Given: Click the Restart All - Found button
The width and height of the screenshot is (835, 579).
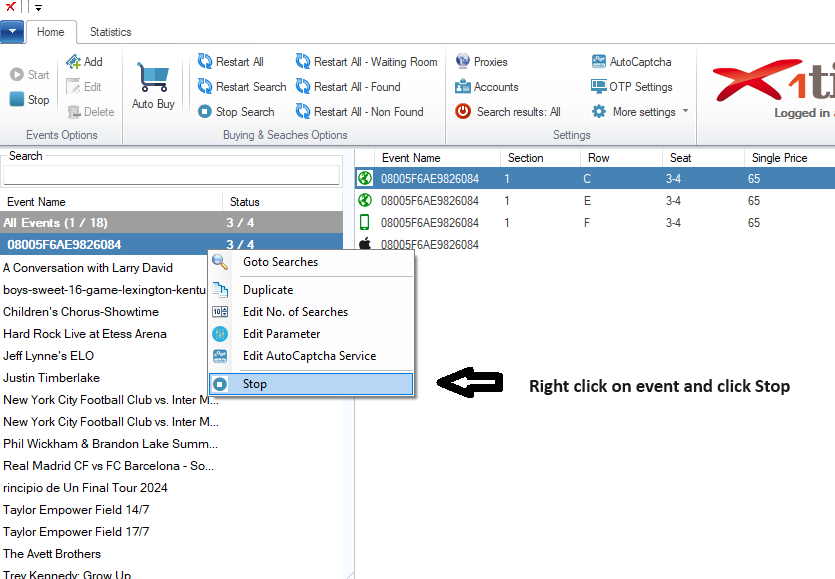Looking at the screenshot, I should (x=348, y=87).
